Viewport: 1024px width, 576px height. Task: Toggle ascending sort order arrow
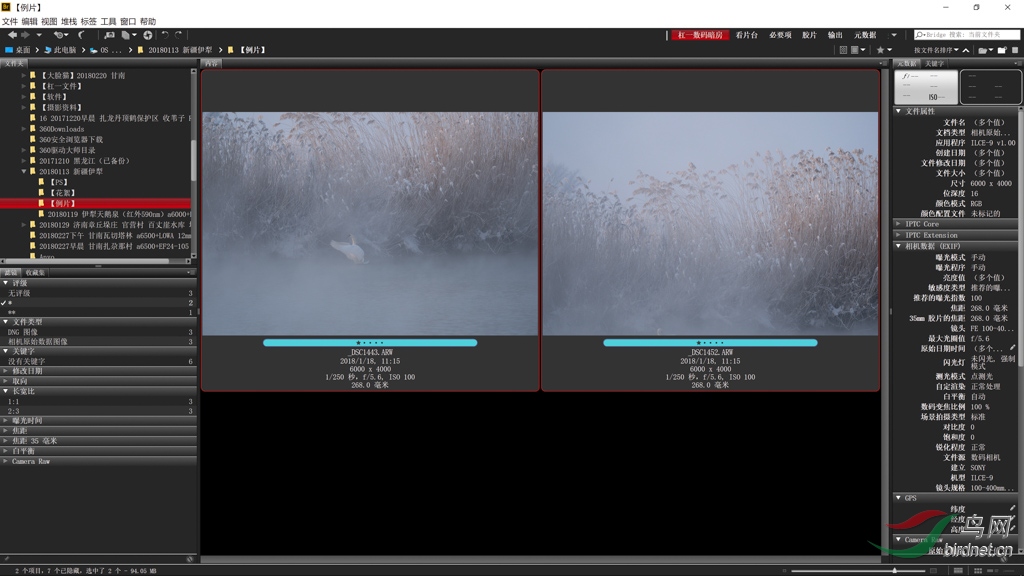coord(967,50)
